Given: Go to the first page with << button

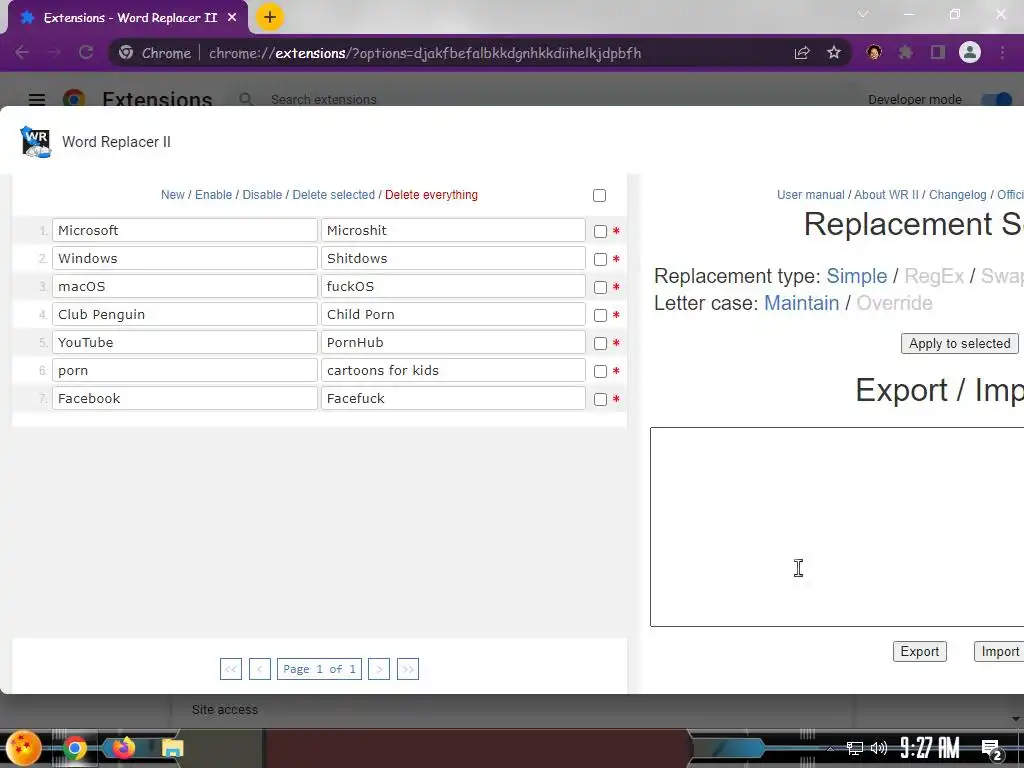Looking at the screenshot, I should point(231,669).
